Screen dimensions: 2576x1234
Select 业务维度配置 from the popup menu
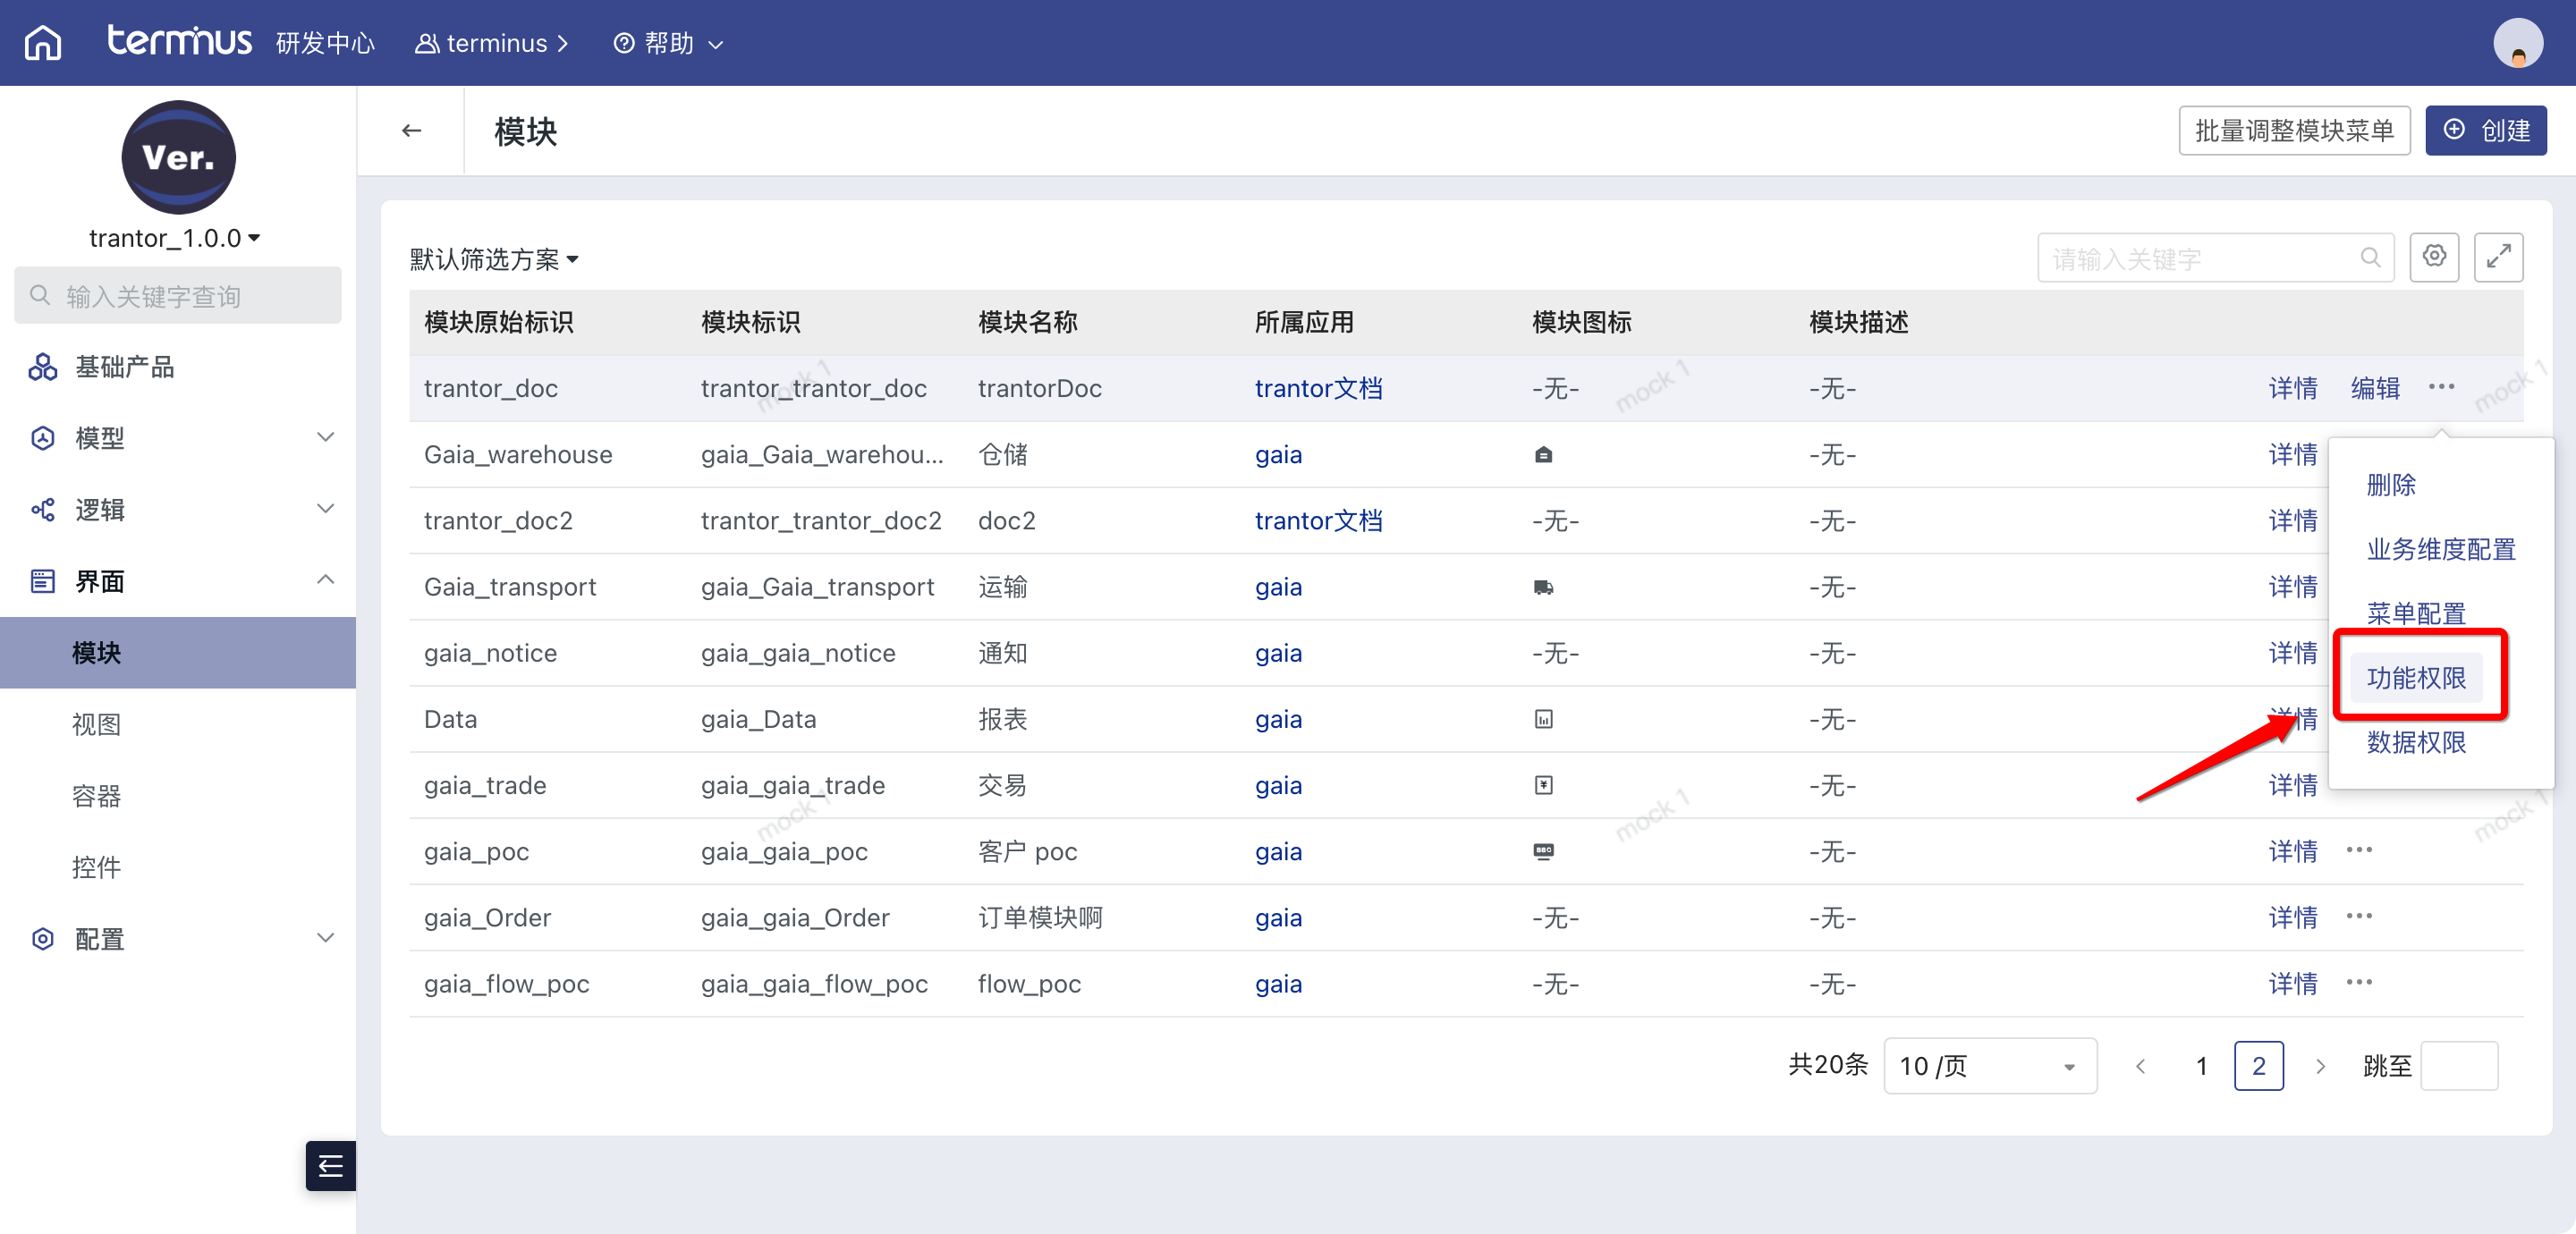[2441, 549]
